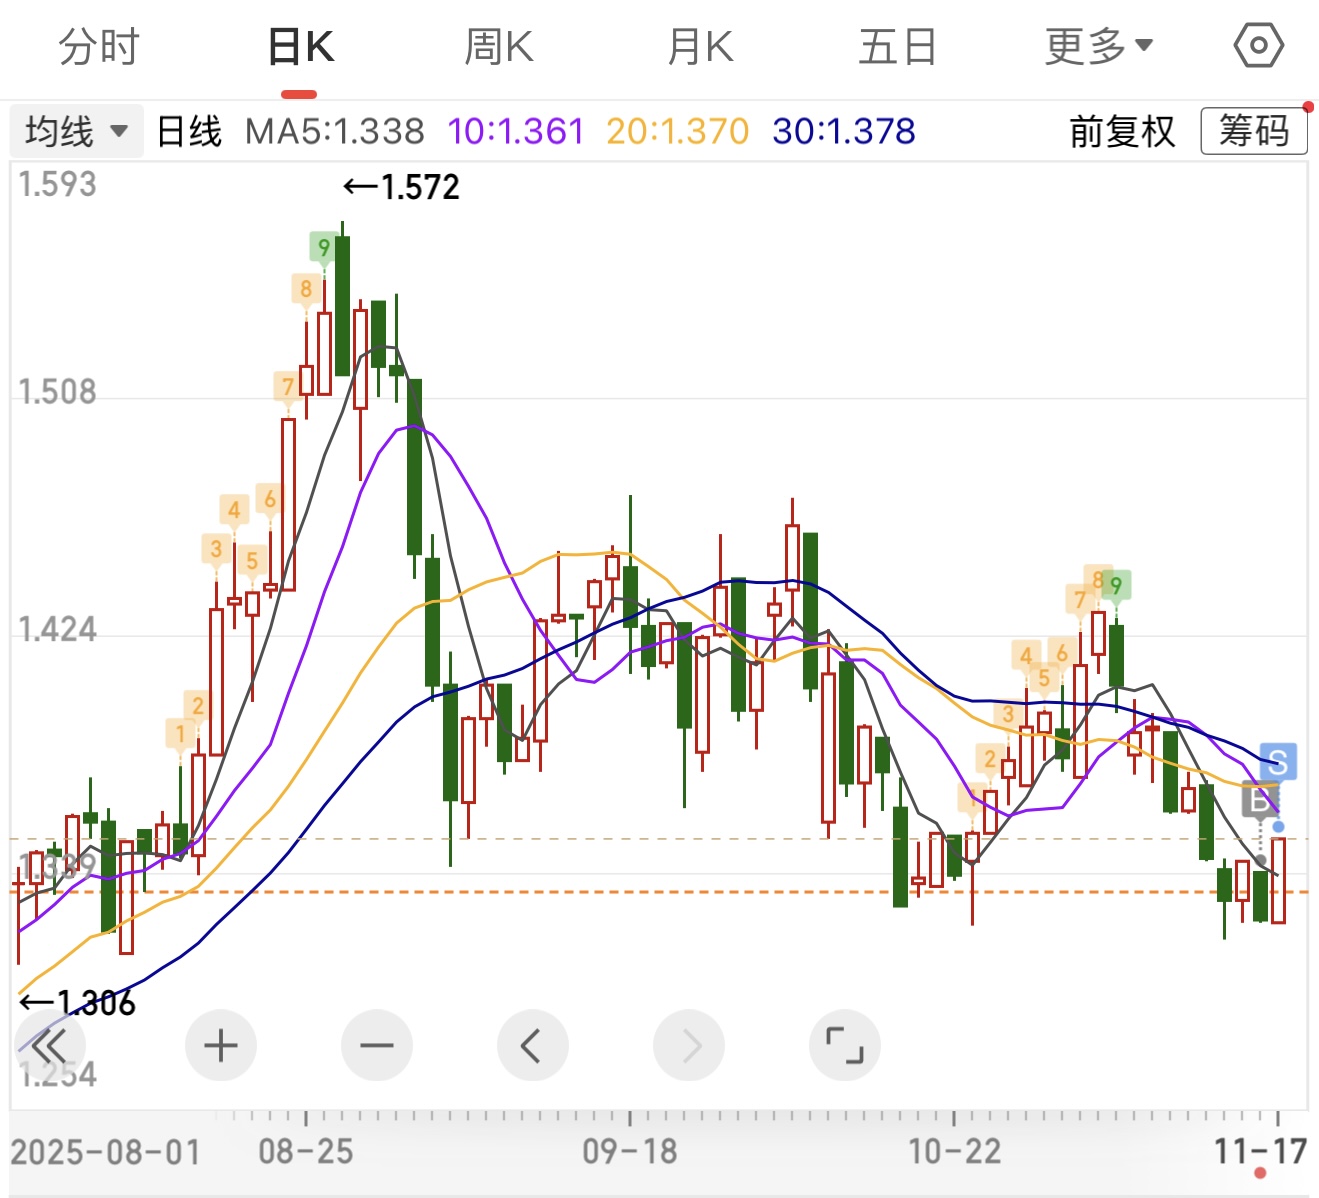The image size is (1319, 1198).
Task: Enter fullscreen with the expand corners icon
Action: [845, 1046]
